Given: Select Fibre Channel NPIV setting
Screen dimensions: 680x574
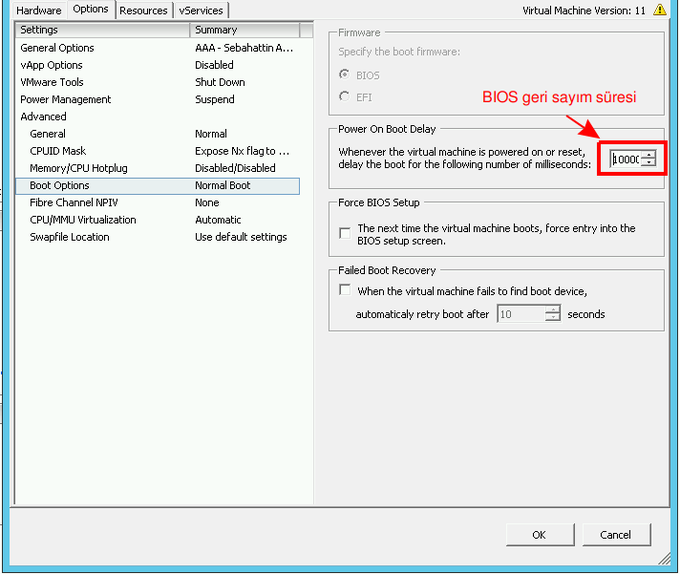Looking at the screenshot, I should [x=157, y=202].
